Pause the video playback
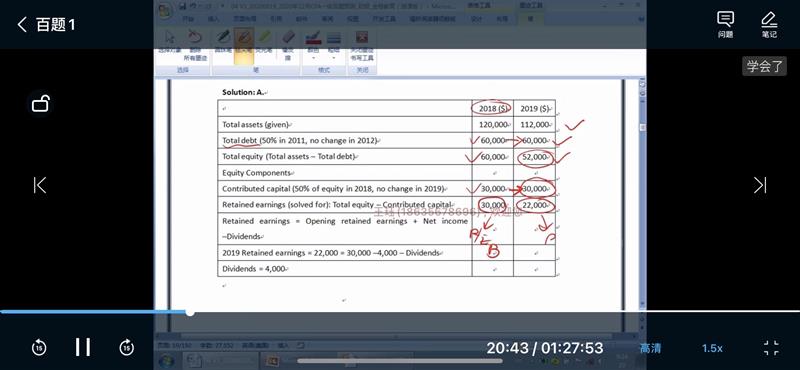The height and width of the screenshot is (370, 800). point(83,347)
